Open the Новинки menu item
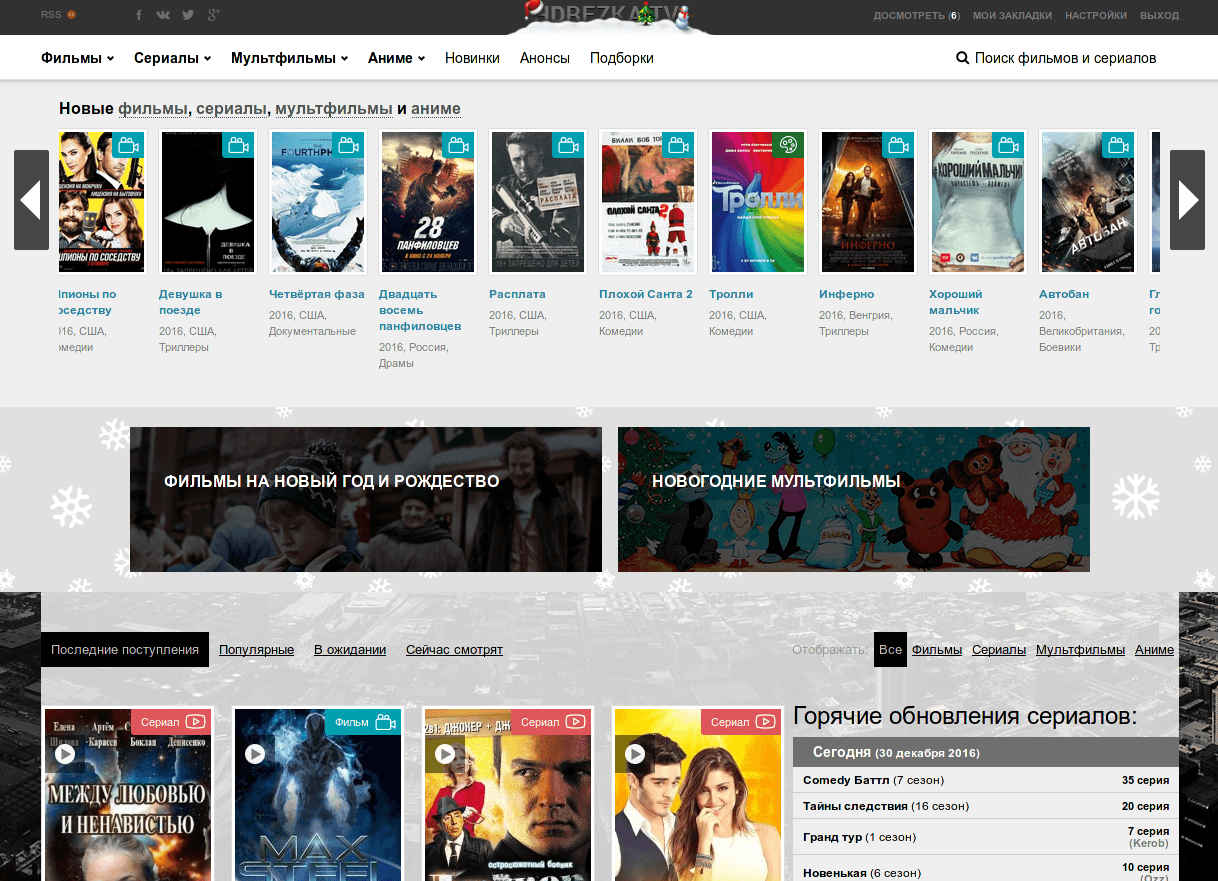1218x881 pixels. [x=472, y=58]
